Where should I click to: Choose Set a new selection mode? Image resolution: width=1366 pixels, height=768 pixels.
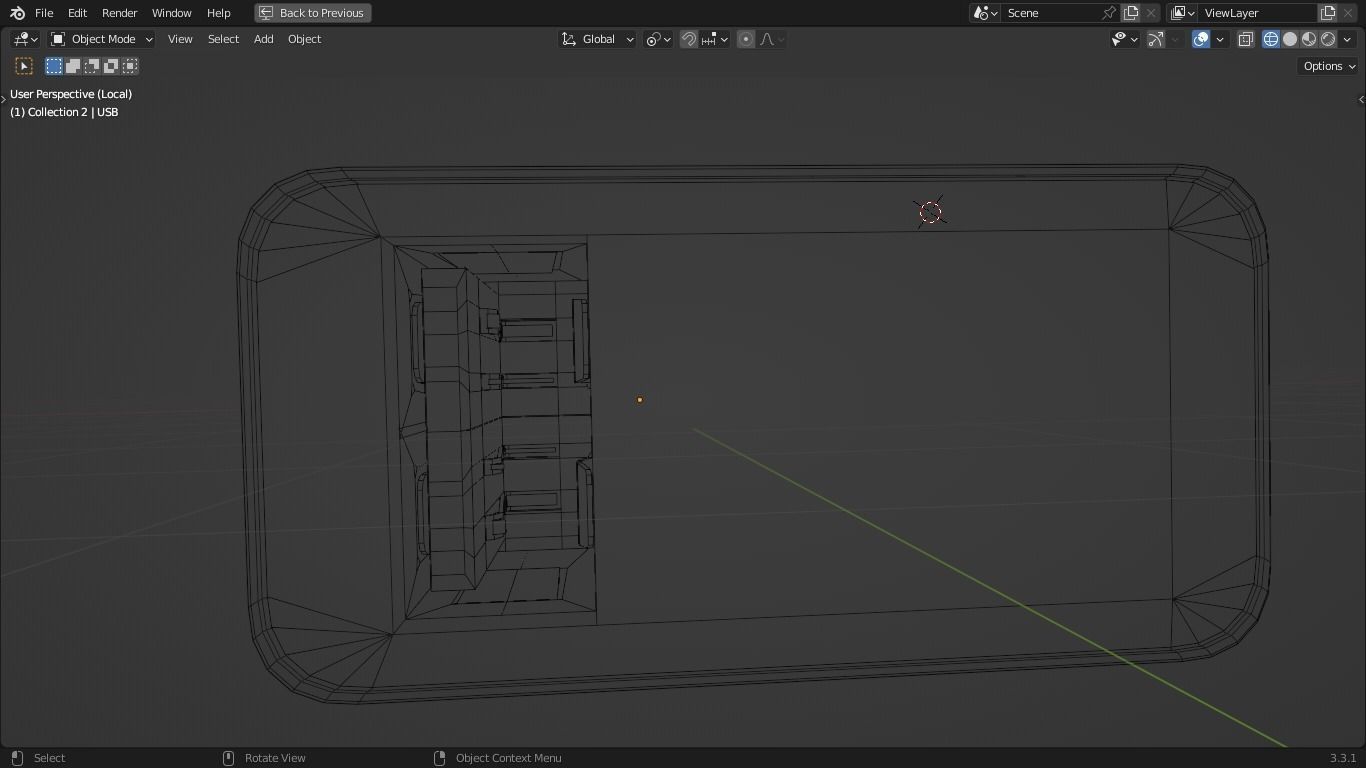tap(54, 66)
